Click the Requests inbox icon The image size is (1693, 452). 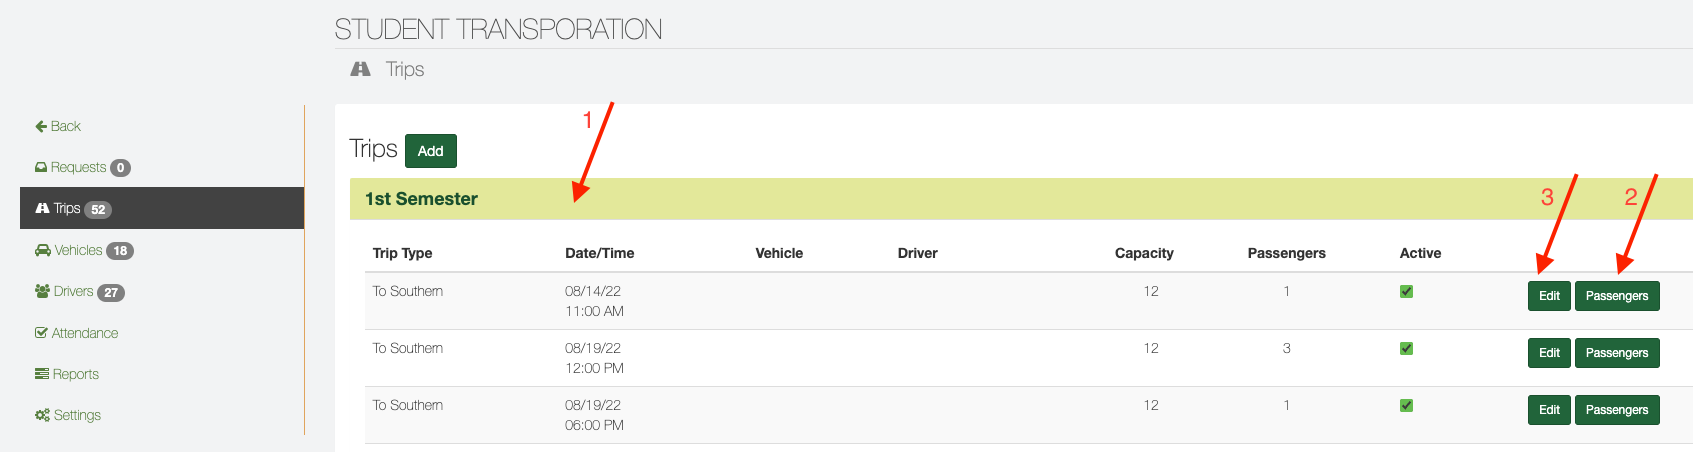click(41, 168)
